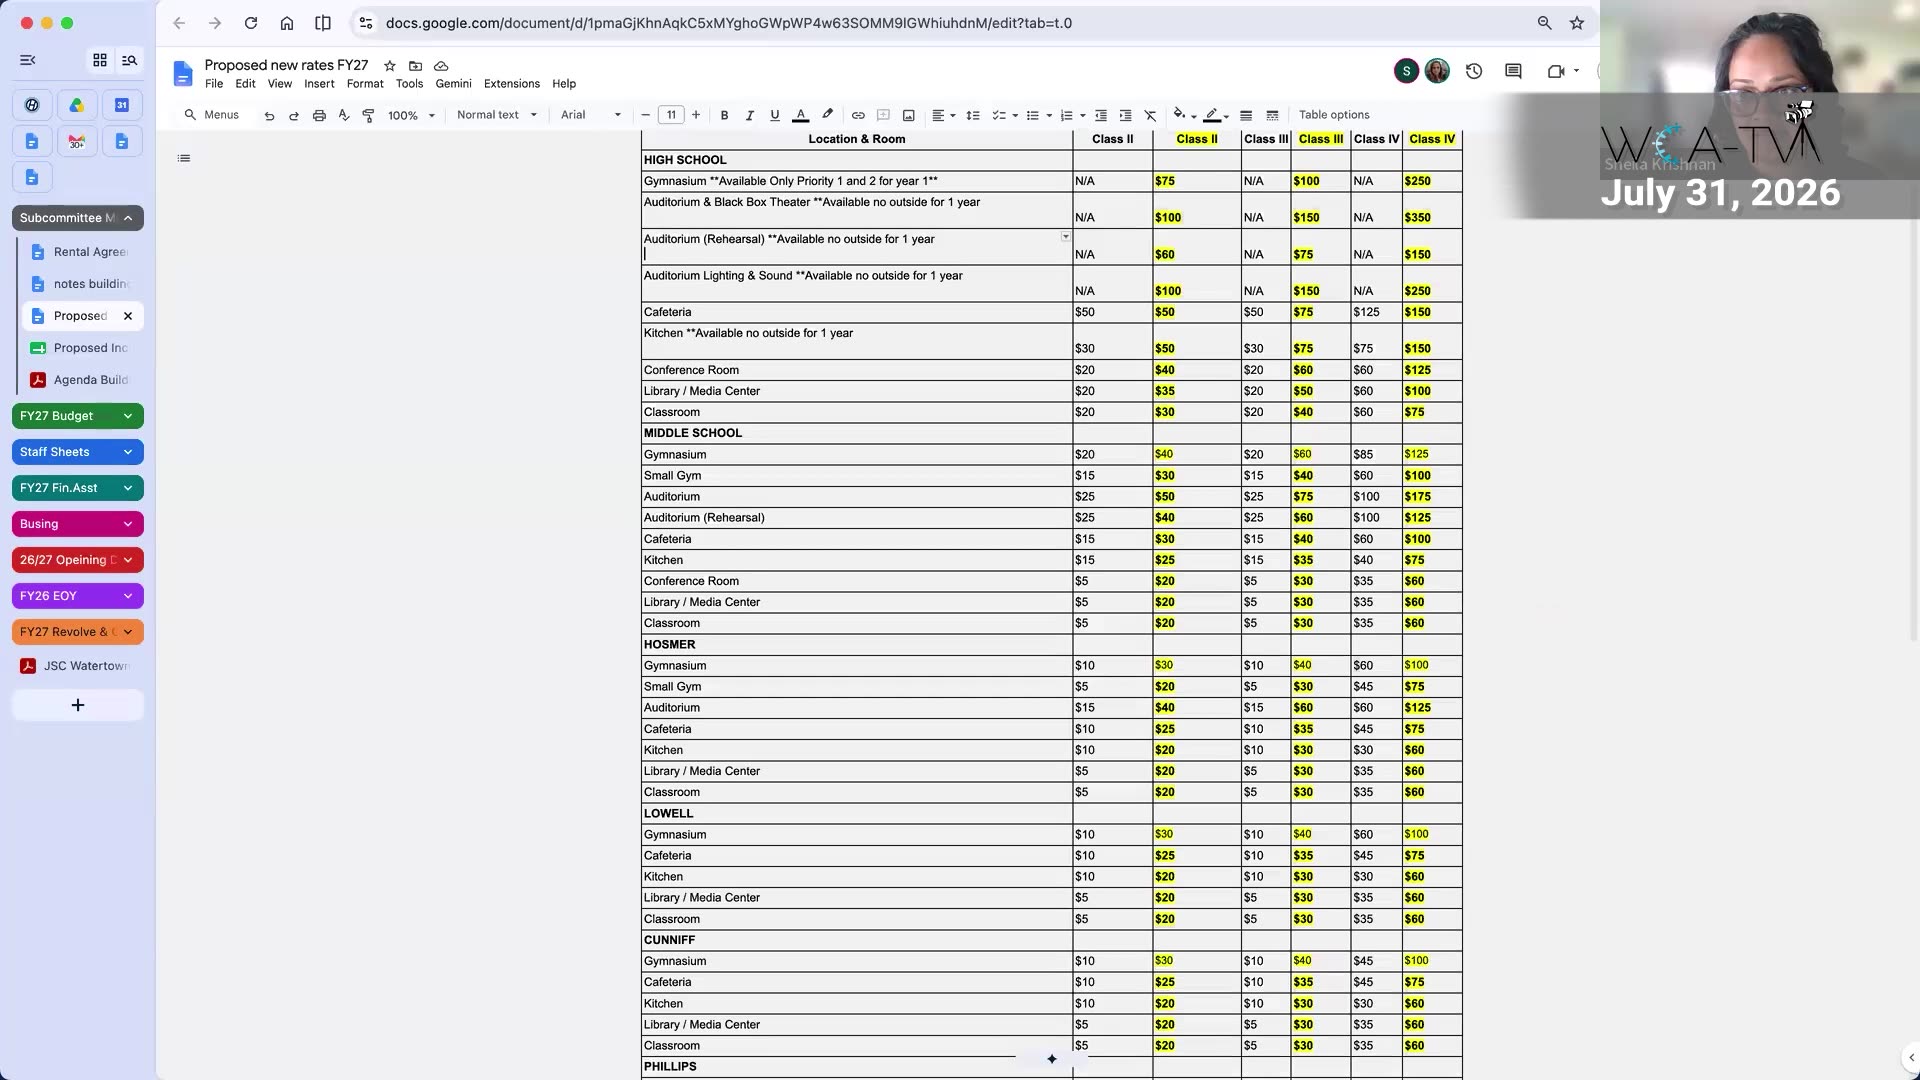Open the zoom level dropdown at 100%
The width and height of the screenshot is (1920, 1080).
(411, 115)
